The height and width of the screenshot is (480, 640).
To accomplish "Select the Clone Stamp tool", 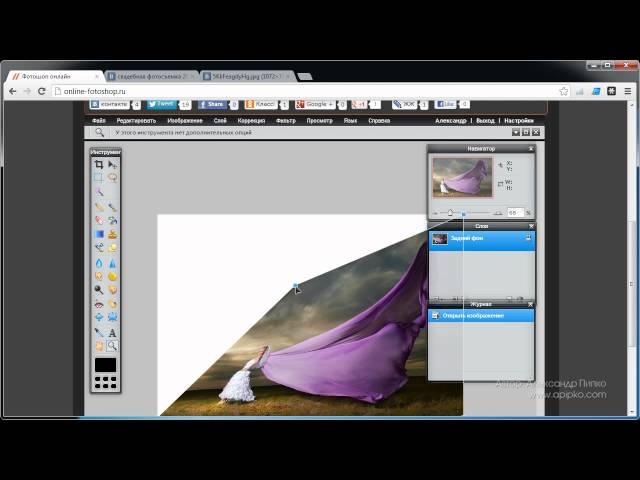I will coord(112,234).
